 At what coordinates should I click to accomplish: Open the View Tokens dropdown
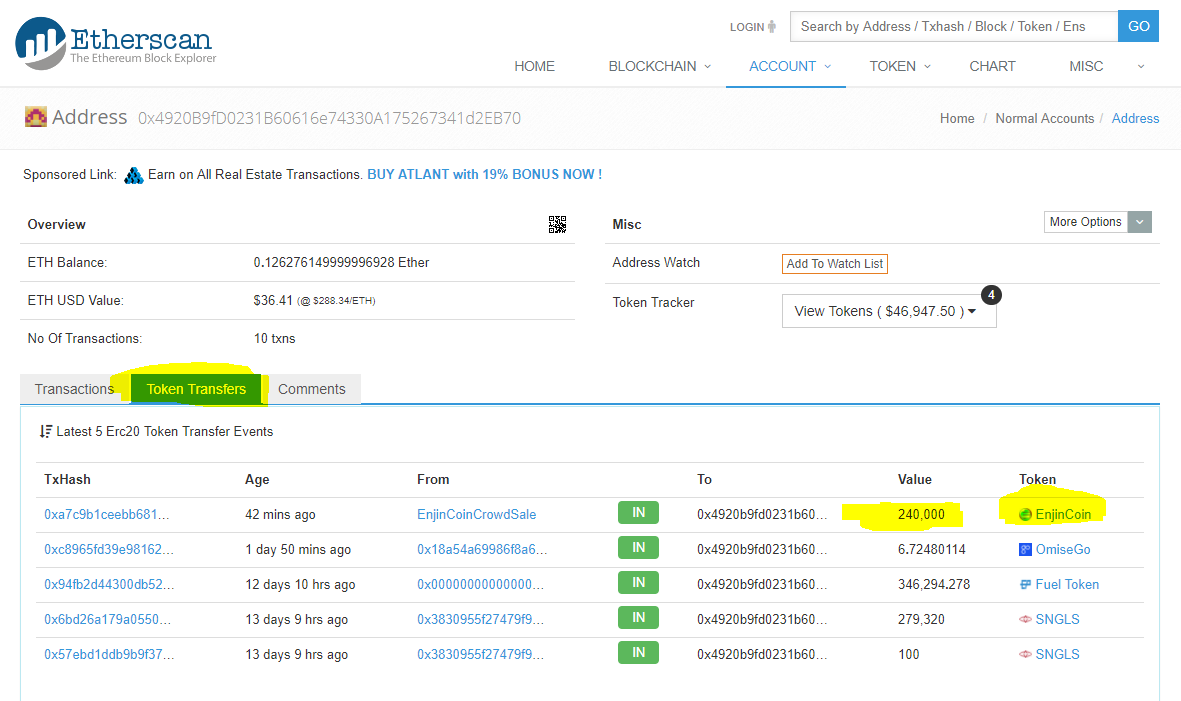click(x=889, y=311)
